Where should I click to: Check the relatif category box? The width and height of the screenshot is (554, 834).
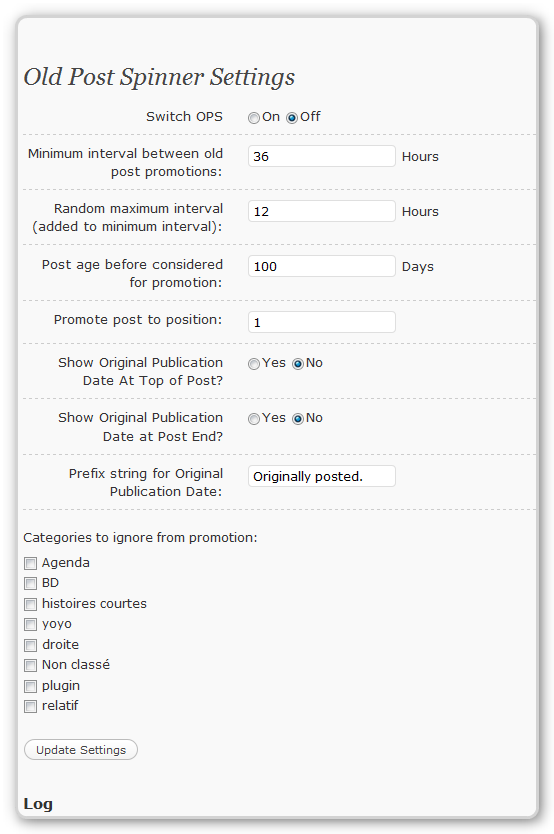31,706
